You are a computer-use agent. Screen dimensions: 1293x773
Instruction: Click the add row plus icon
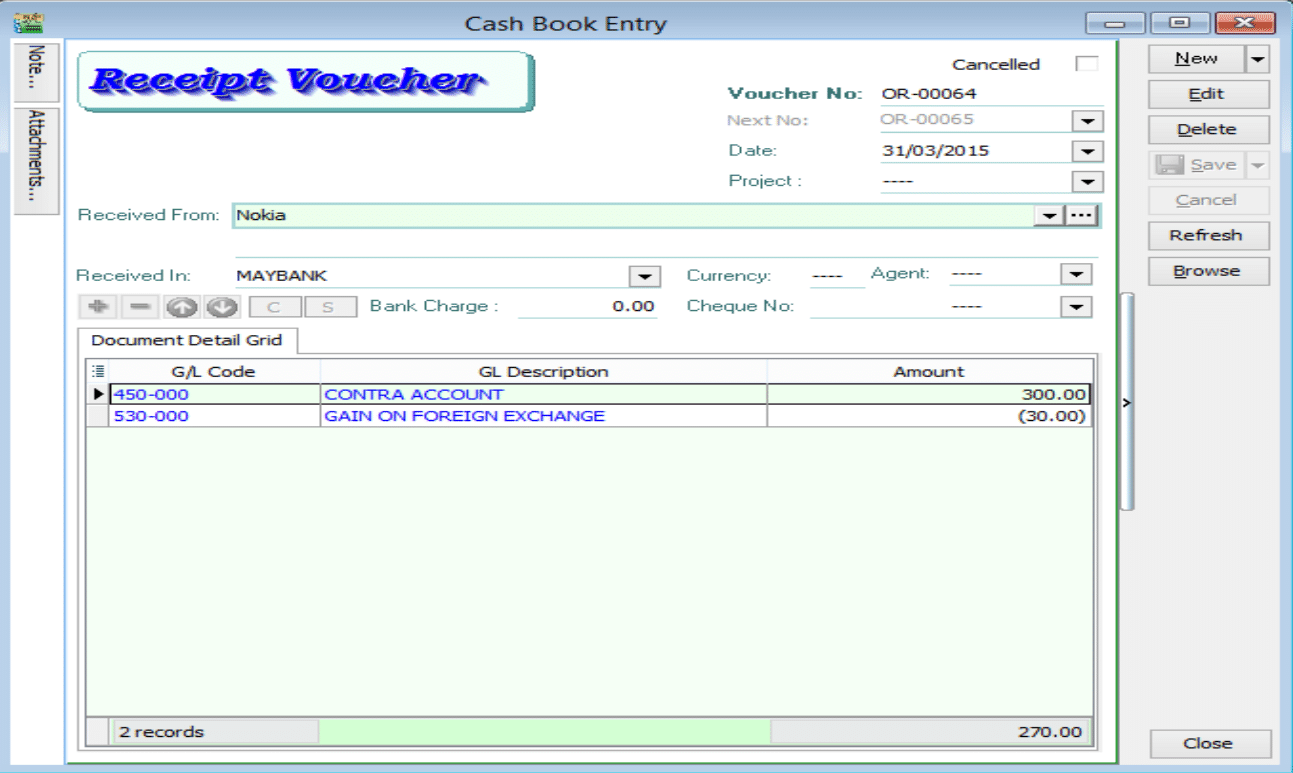pyautogui.click(x=98, y=307)
